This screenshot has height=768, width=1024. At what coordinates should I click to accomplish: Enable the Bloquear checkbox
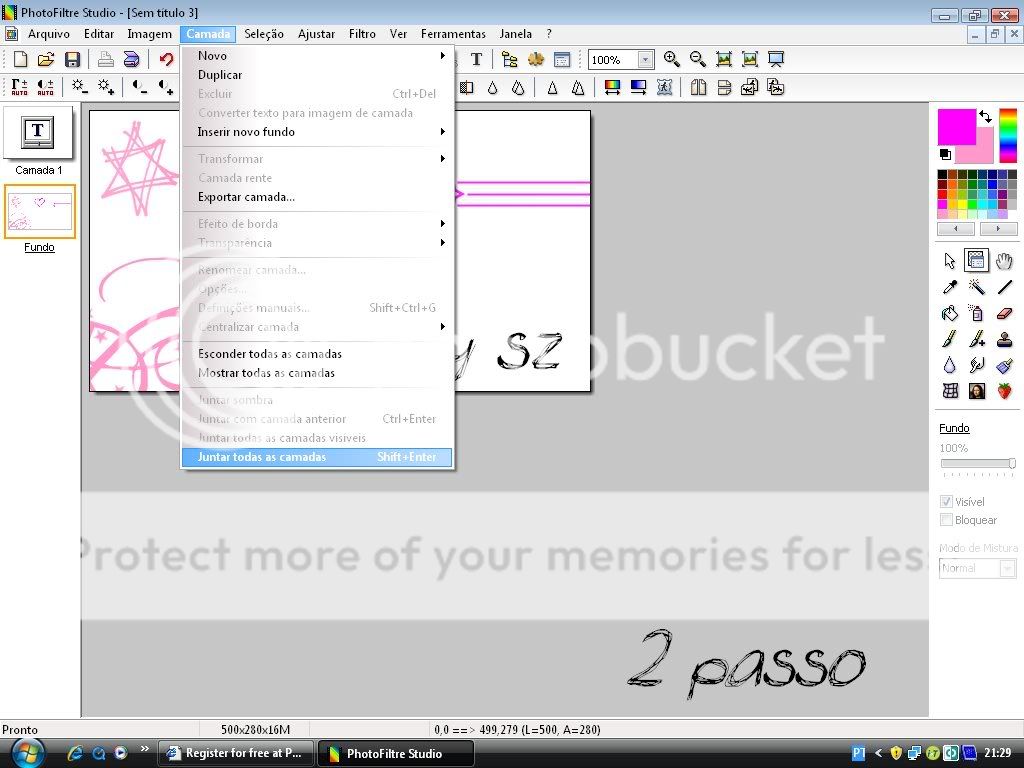pos(946,520)
